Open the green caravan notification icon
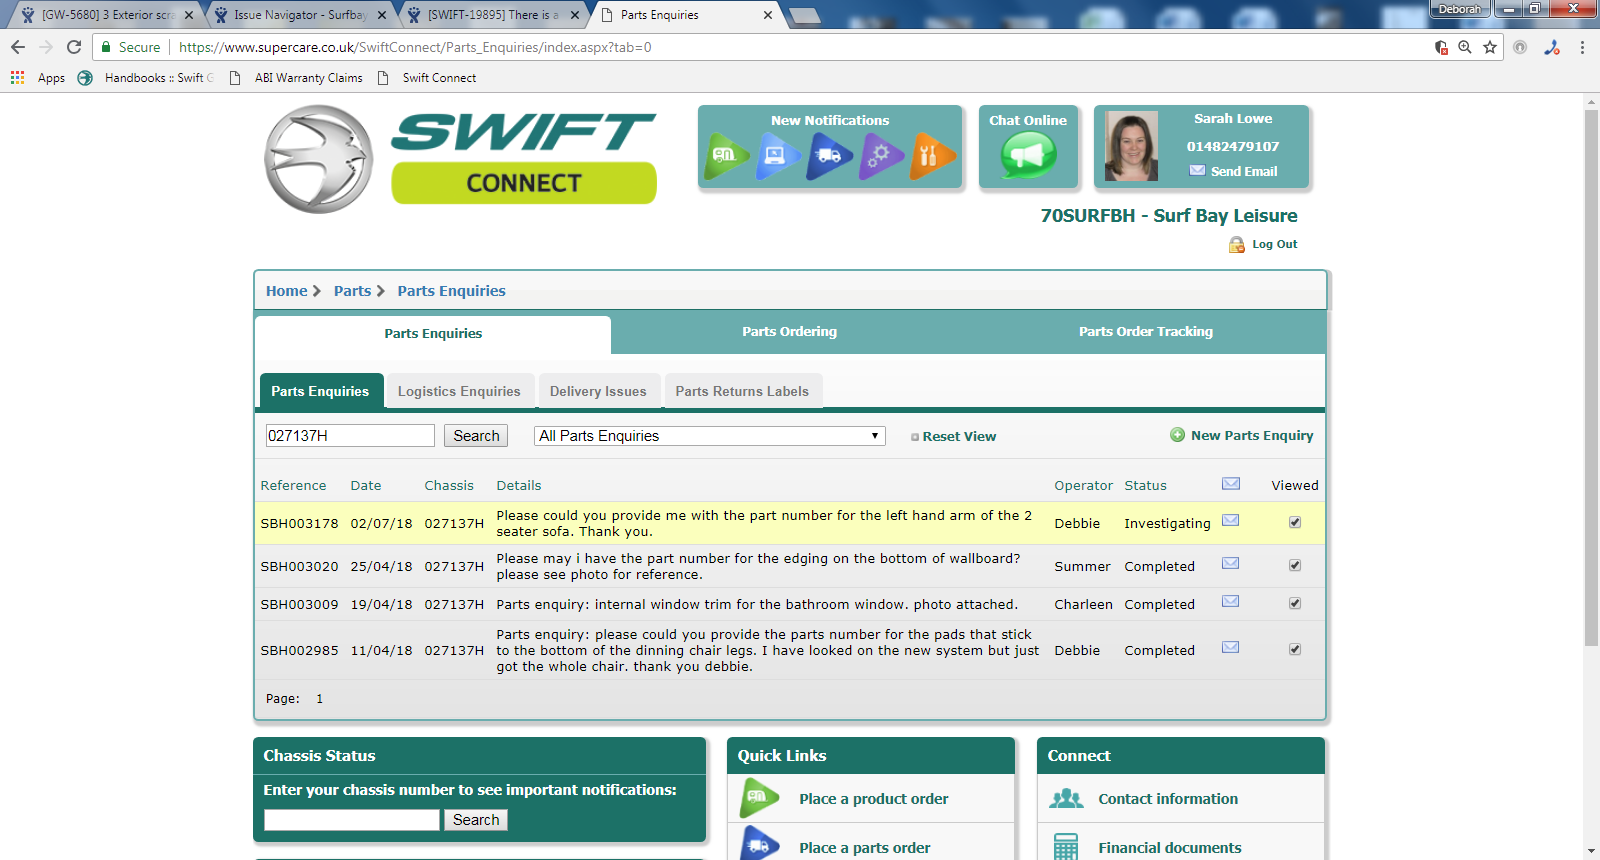Viewport: 1600px width, 860px height. pyautogui.click(x=726, y=155)
